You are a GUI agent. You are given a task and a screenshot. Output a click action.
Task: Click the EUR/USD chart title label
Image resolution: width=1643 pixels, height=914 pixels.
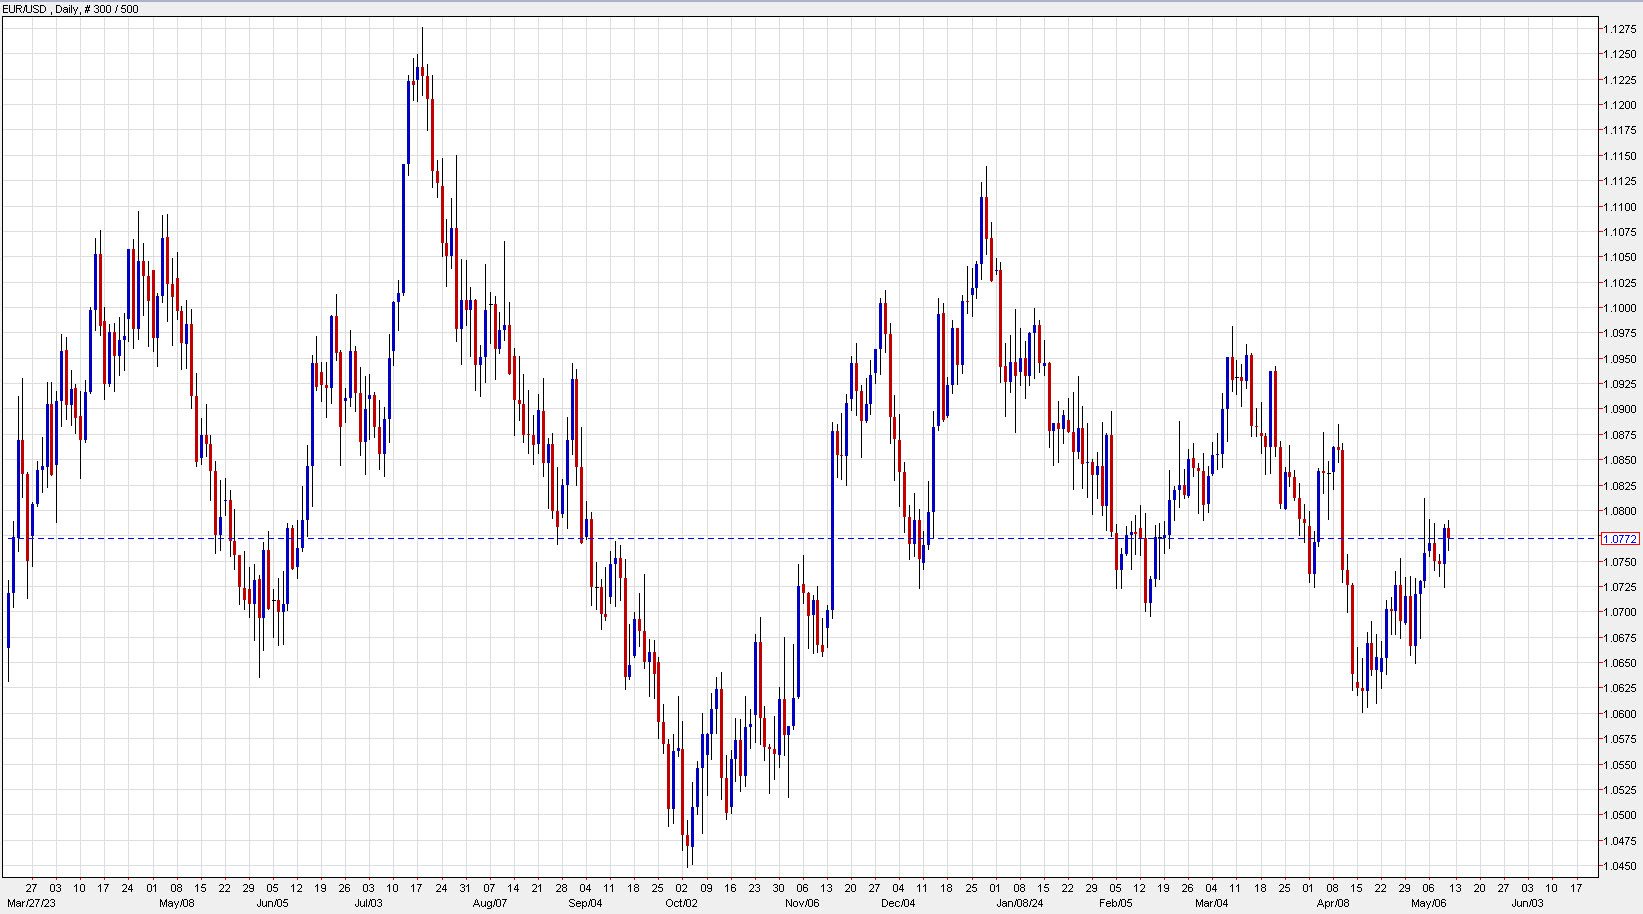pos(25,8)
